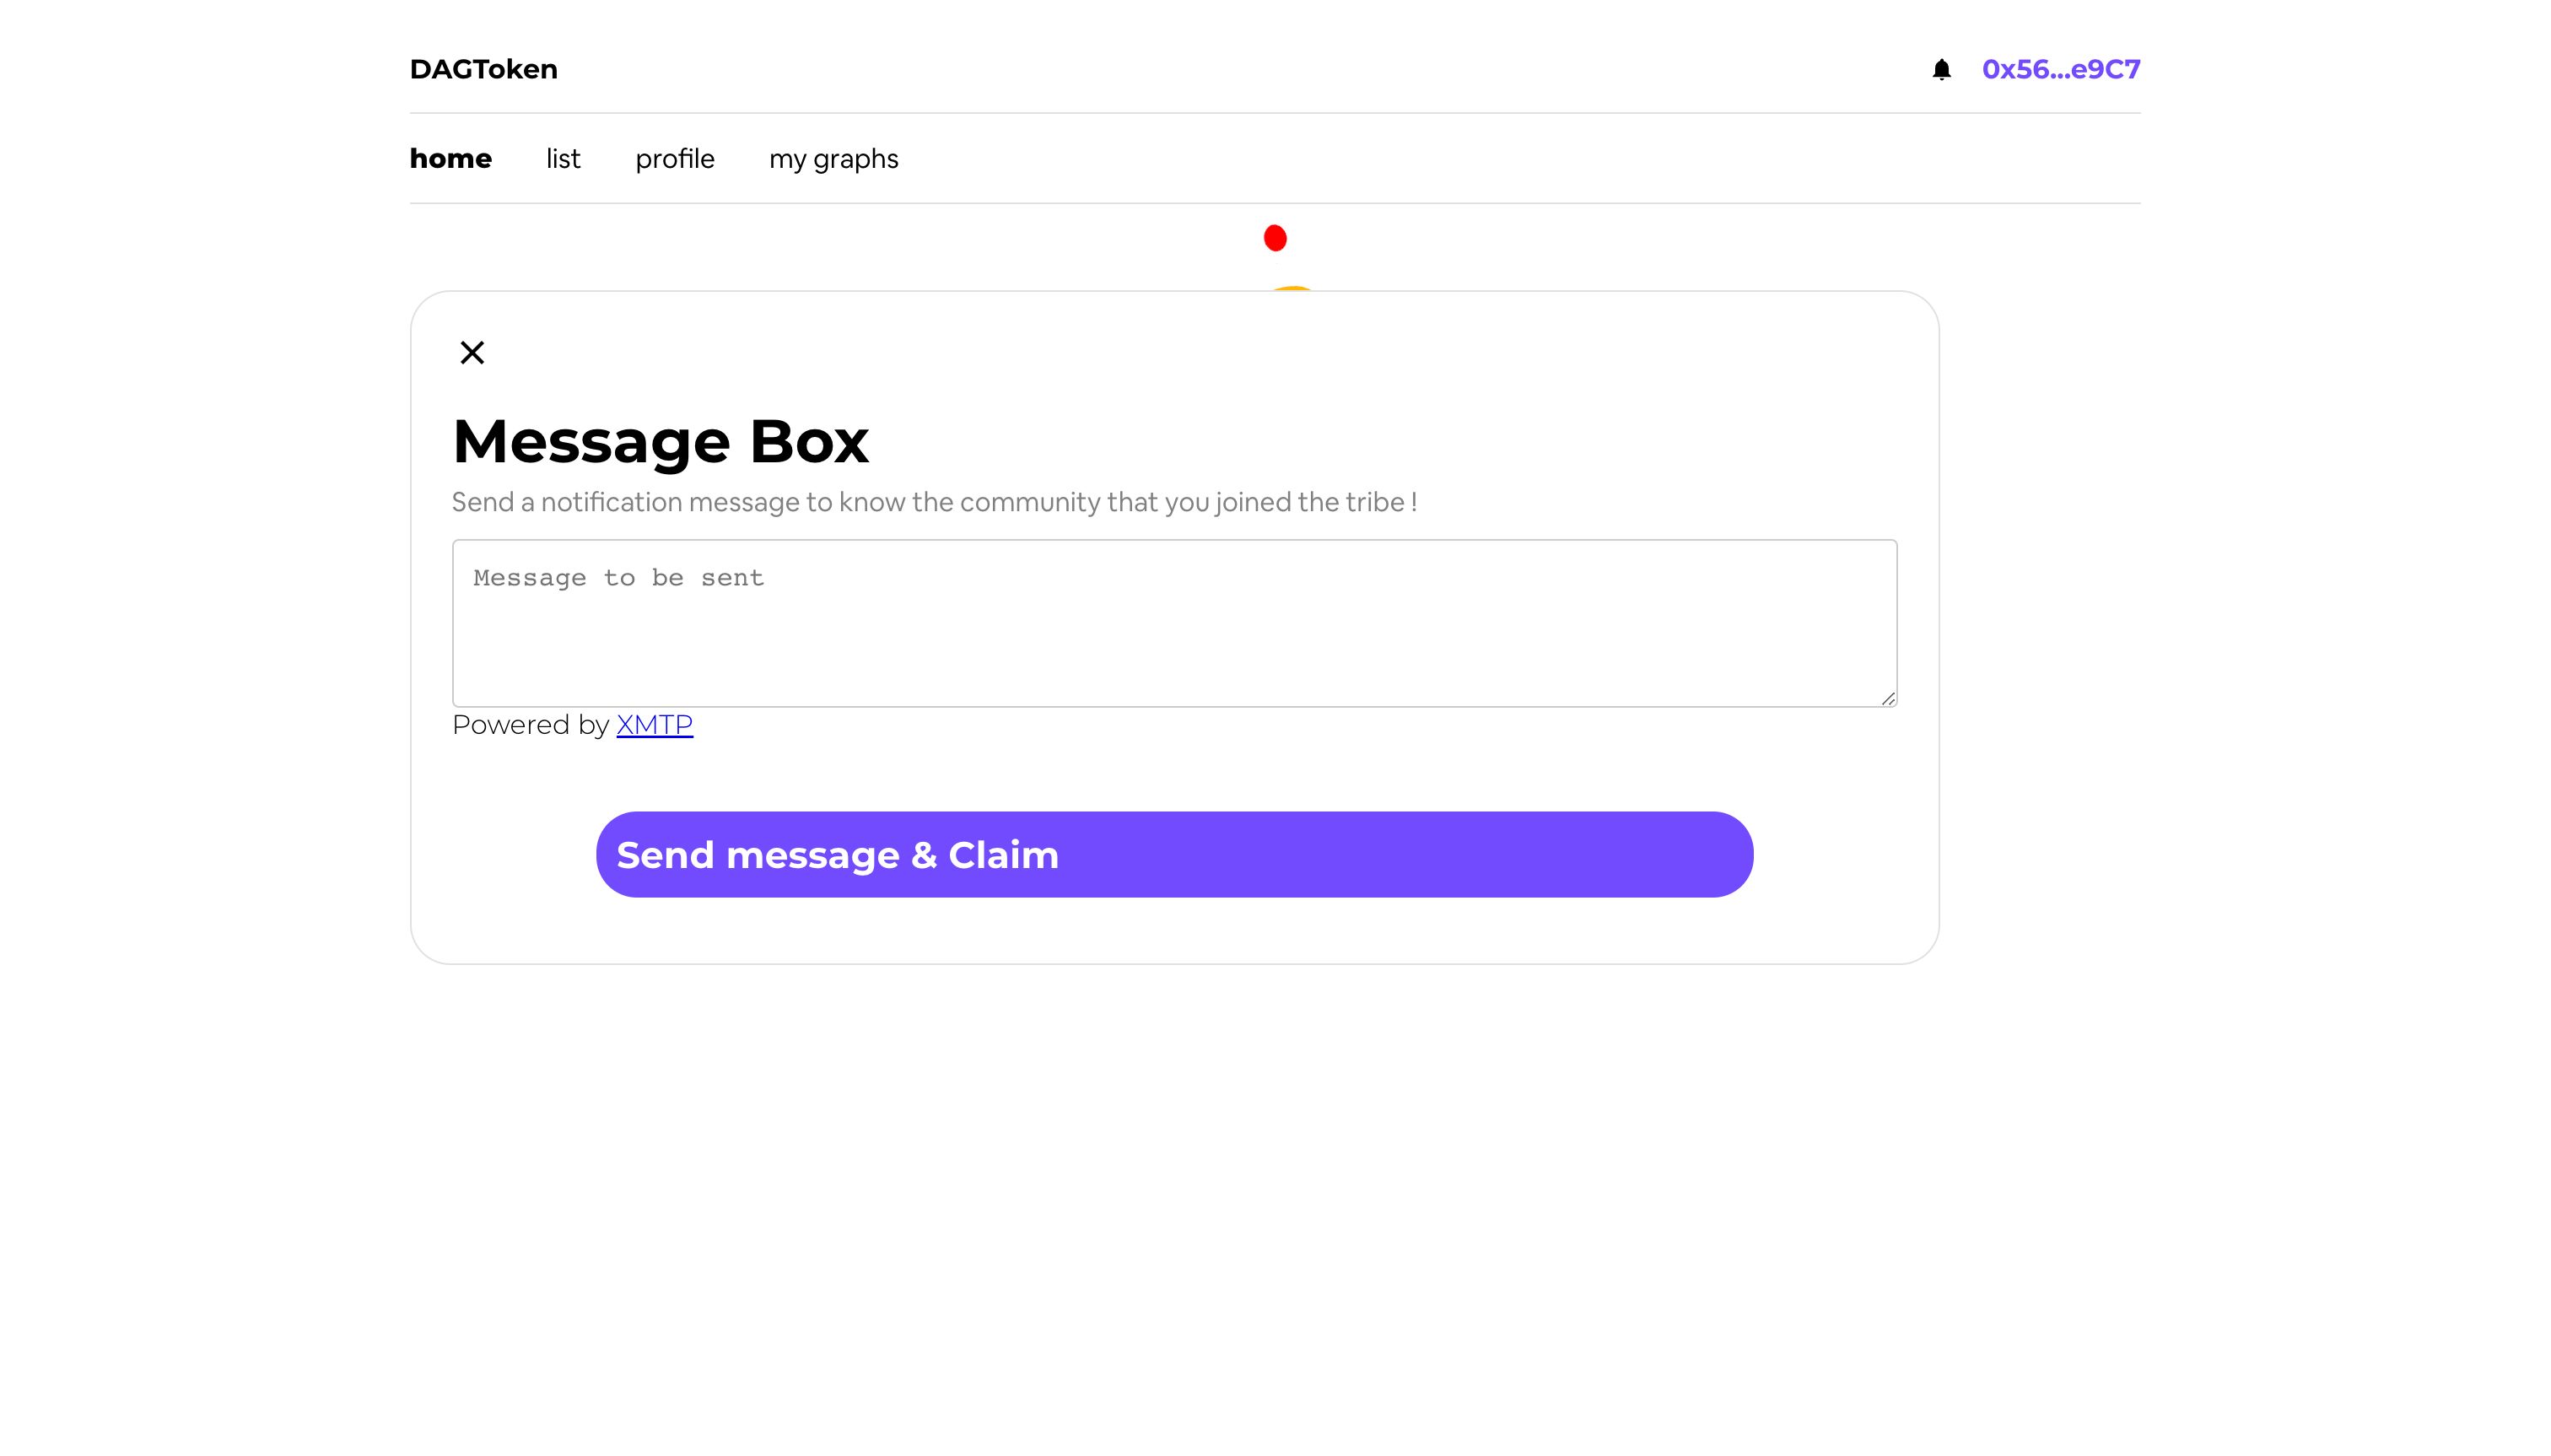Open the profile tab
The height and width of the screenshot is (1456, 2551).
coord(675,159)
